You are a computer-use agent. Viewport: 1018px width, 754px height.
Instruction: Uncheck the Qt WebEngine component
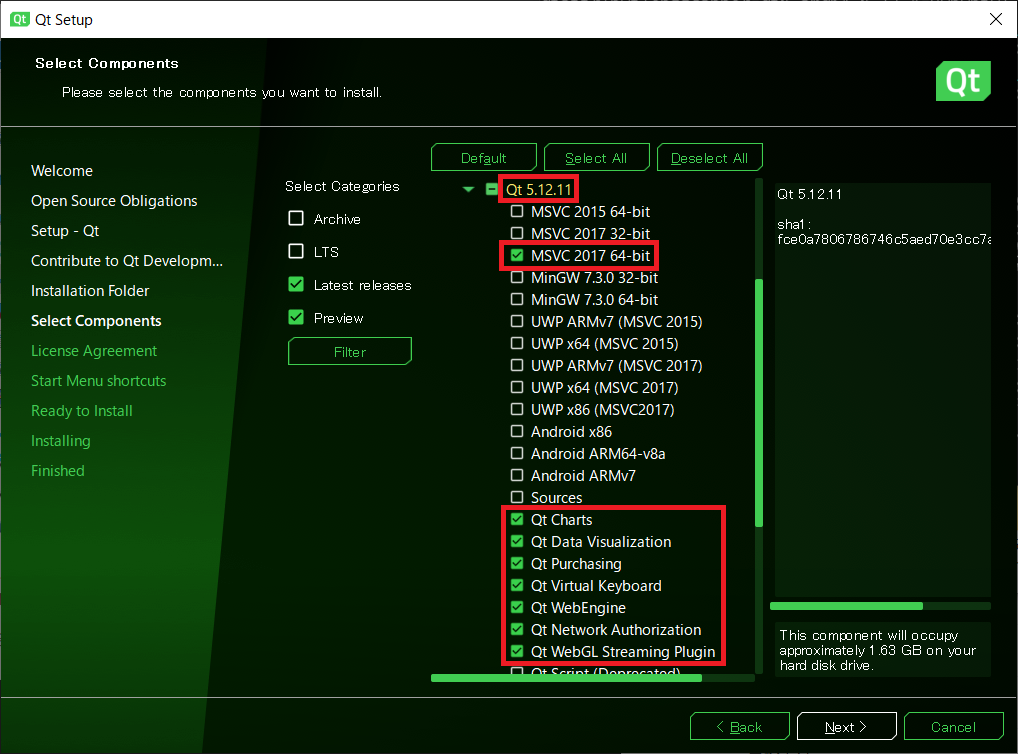tap(517, 608)
